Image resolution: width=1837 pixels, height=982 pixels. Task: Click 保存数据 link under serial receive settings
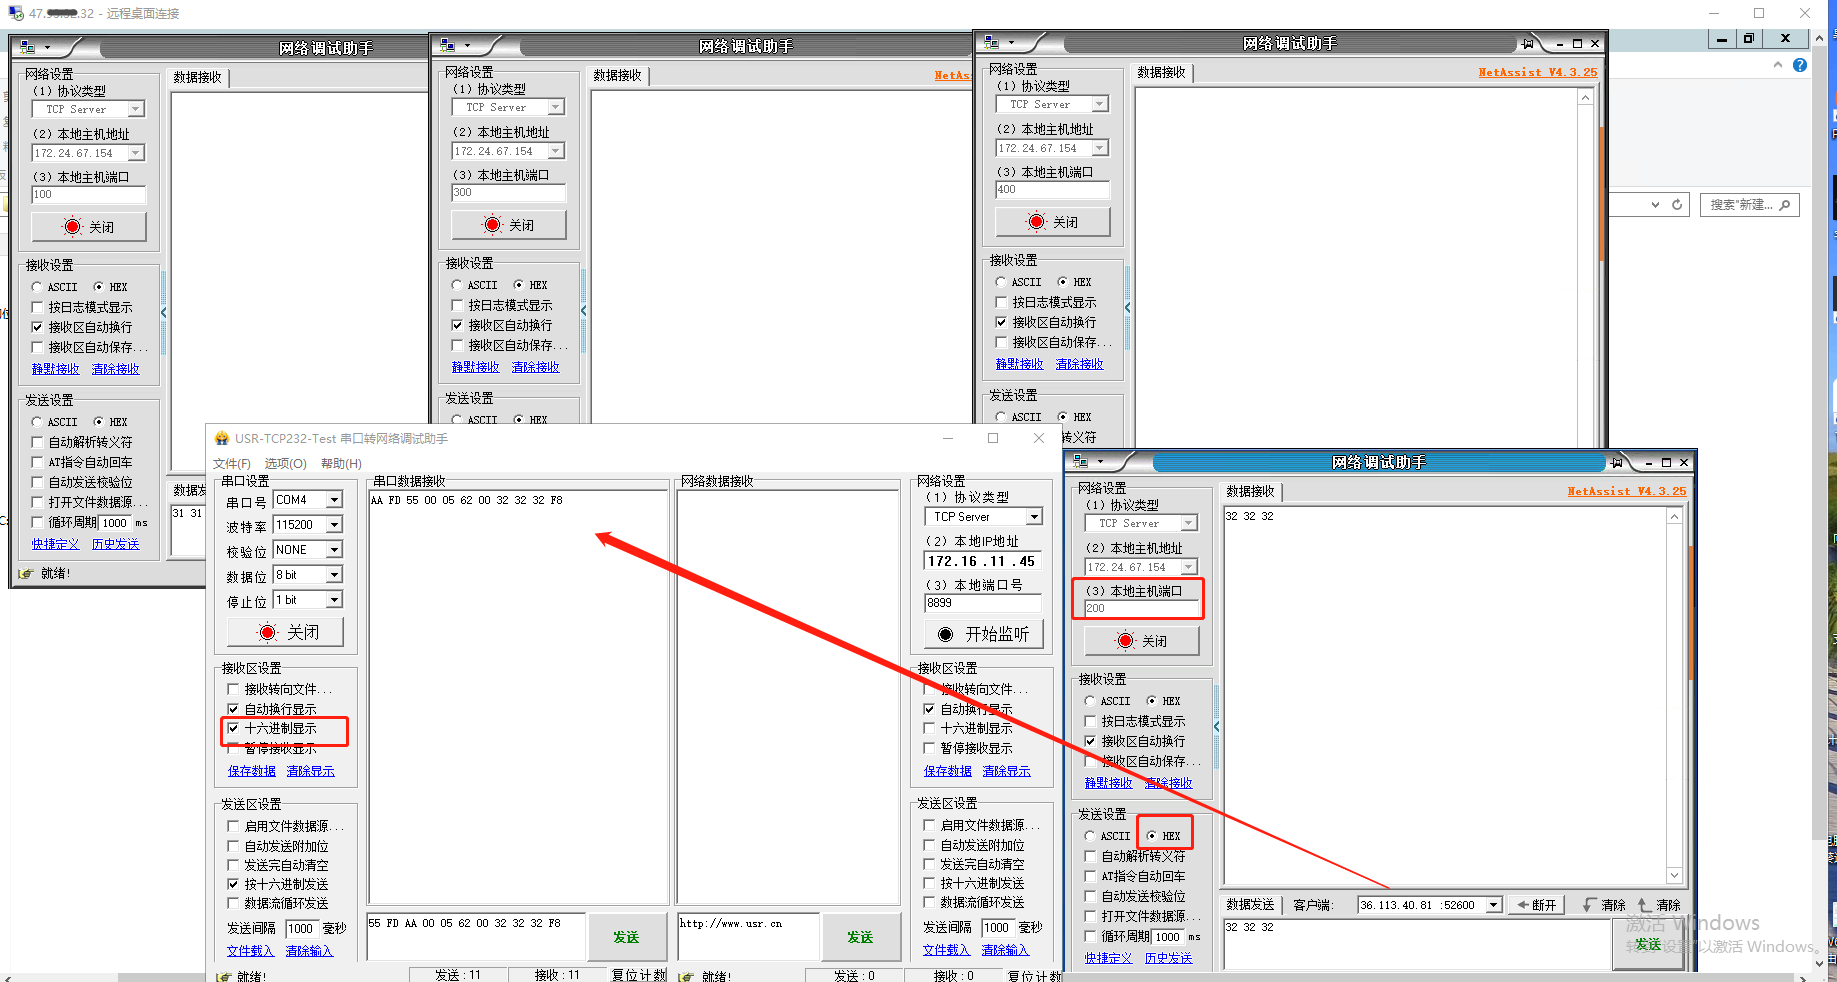[x=252, y=771]
